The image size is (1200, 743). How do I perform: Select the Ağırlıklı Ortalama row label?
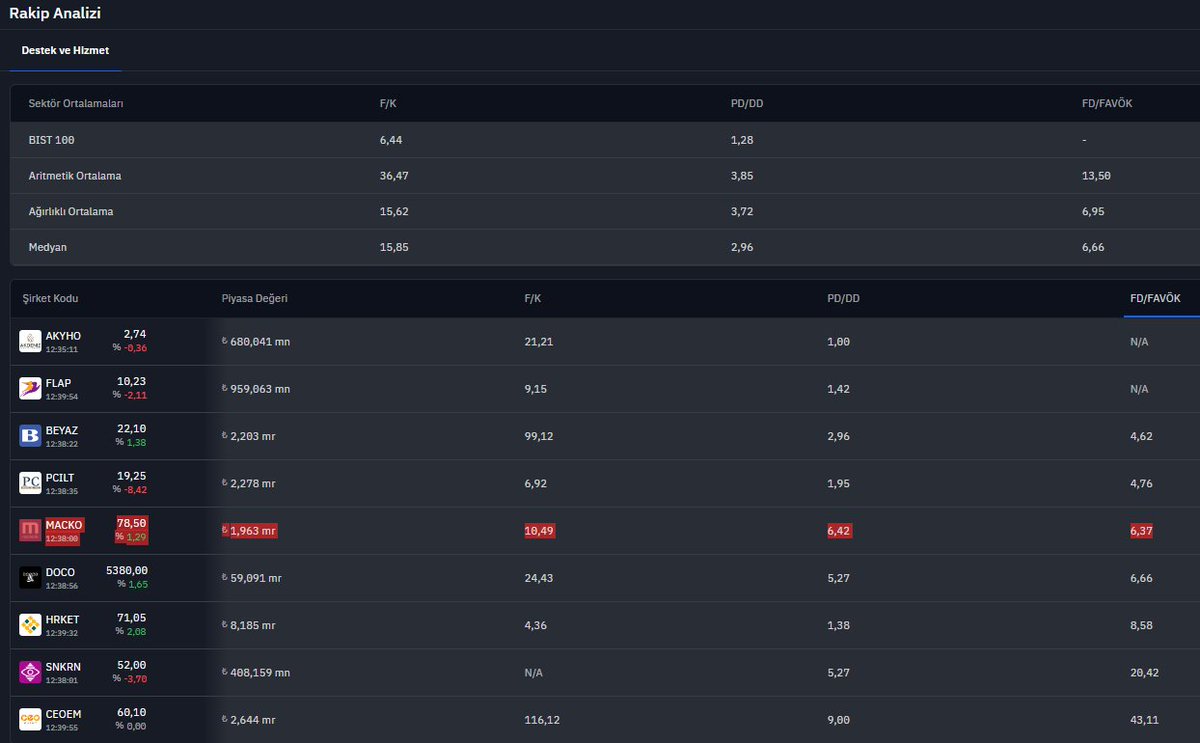coord(71,212)
